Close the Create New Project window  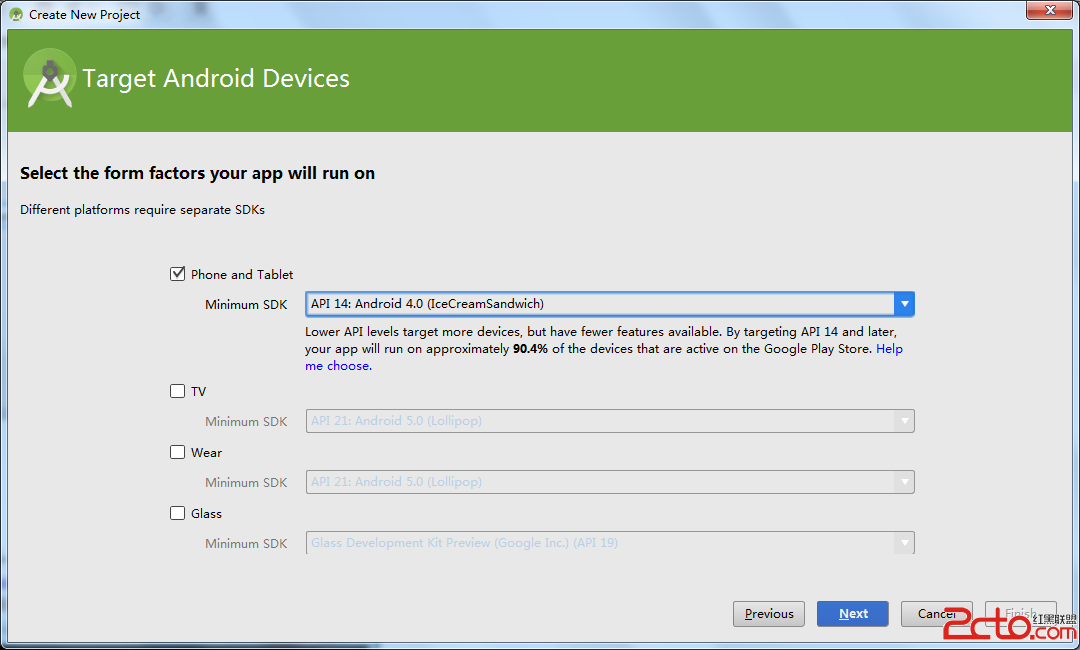[x=1046, y=11]
